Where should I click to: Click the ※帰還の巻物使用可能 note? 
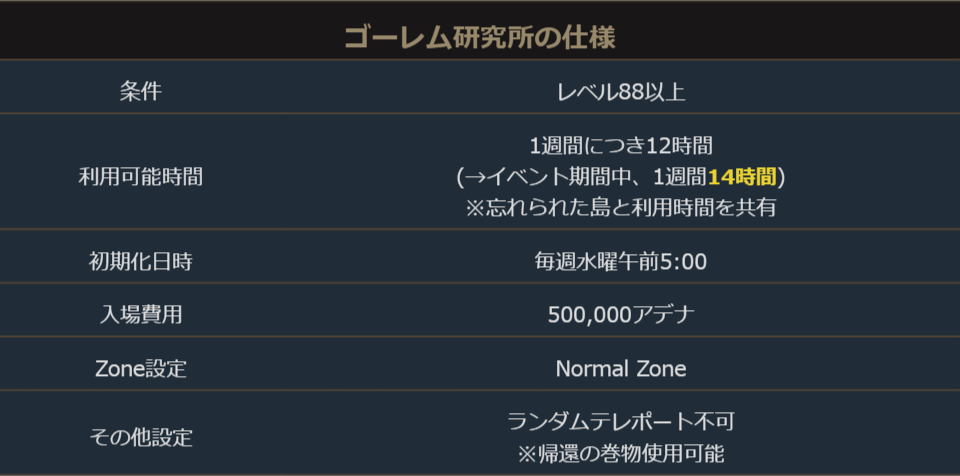click(620, 452)
